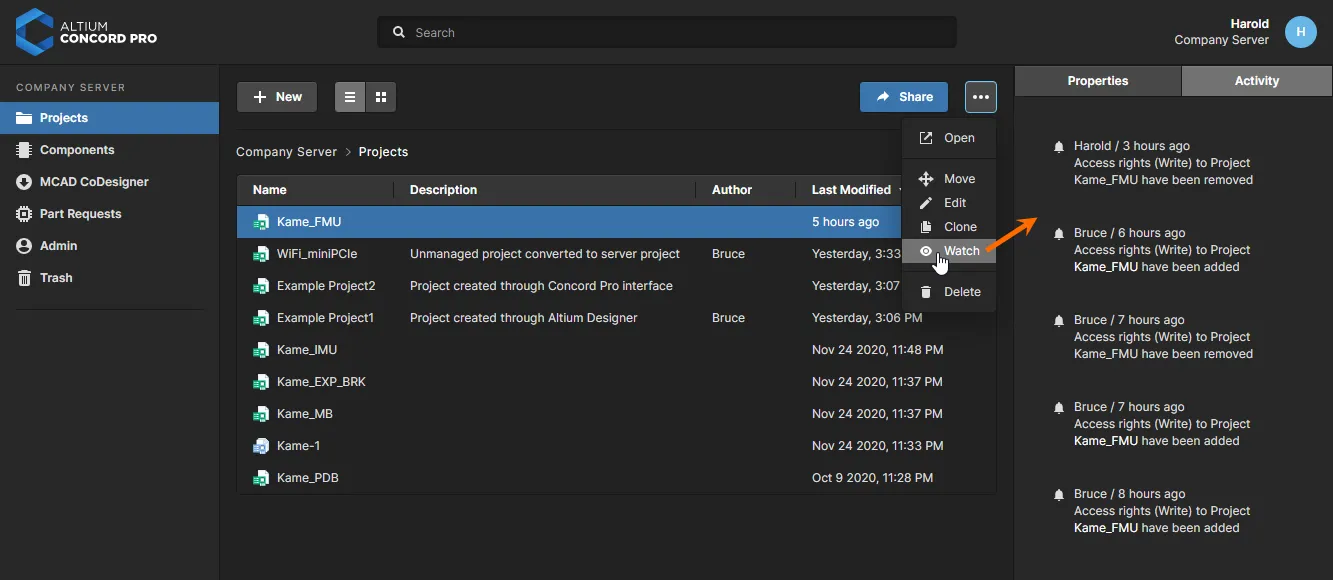This screenshot has width=1333, height=580.
Task: Choose Move from the context menu
Action: coord(949,179)
